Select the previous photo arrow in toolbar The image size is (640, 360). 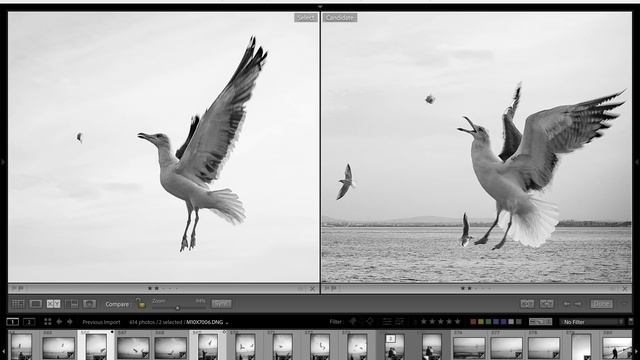pos(567,304)
